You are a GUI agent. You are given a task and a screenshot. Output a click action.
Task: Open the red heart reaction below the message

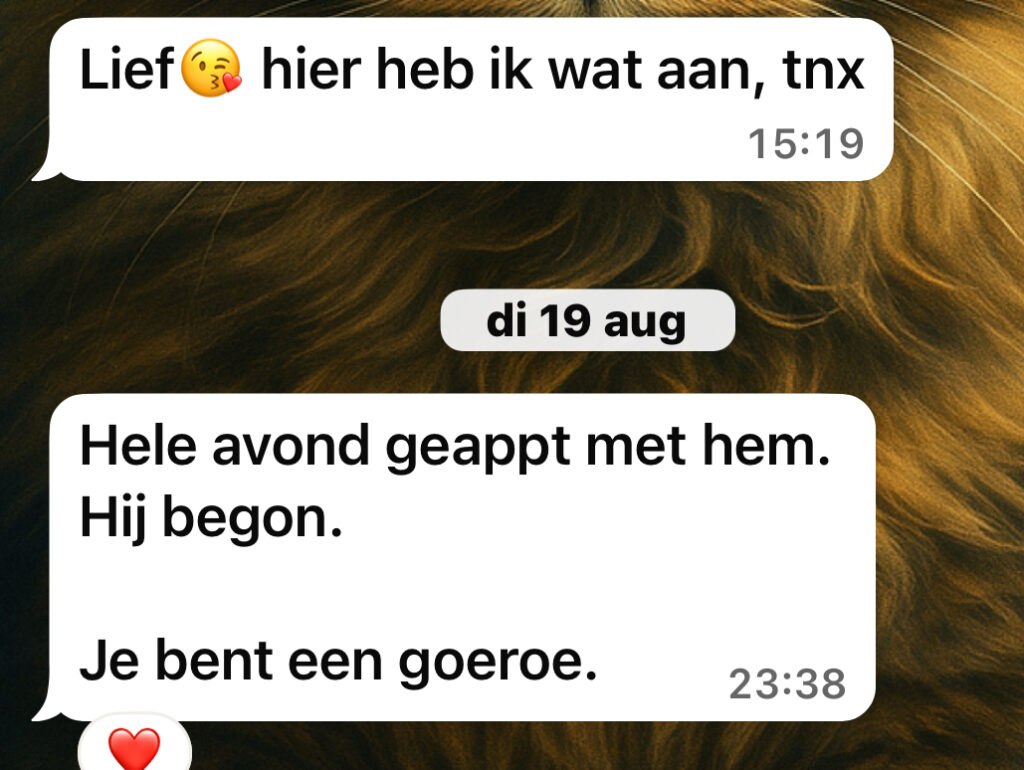click(x=135, y=745)
